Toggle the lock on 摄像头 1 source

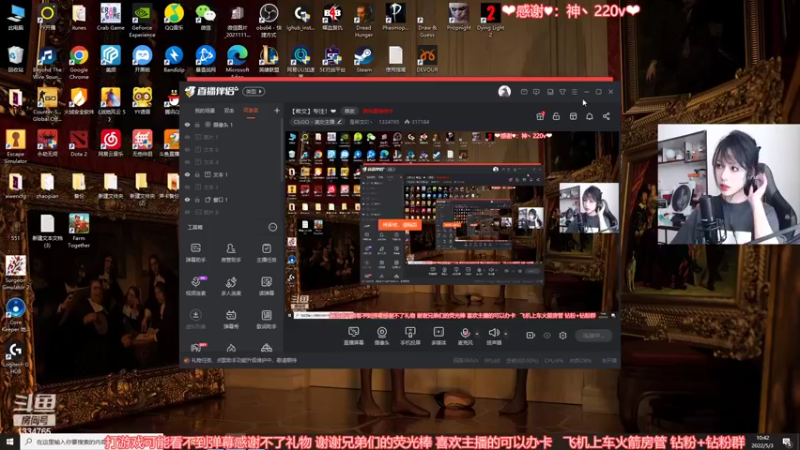coord(197,124)
